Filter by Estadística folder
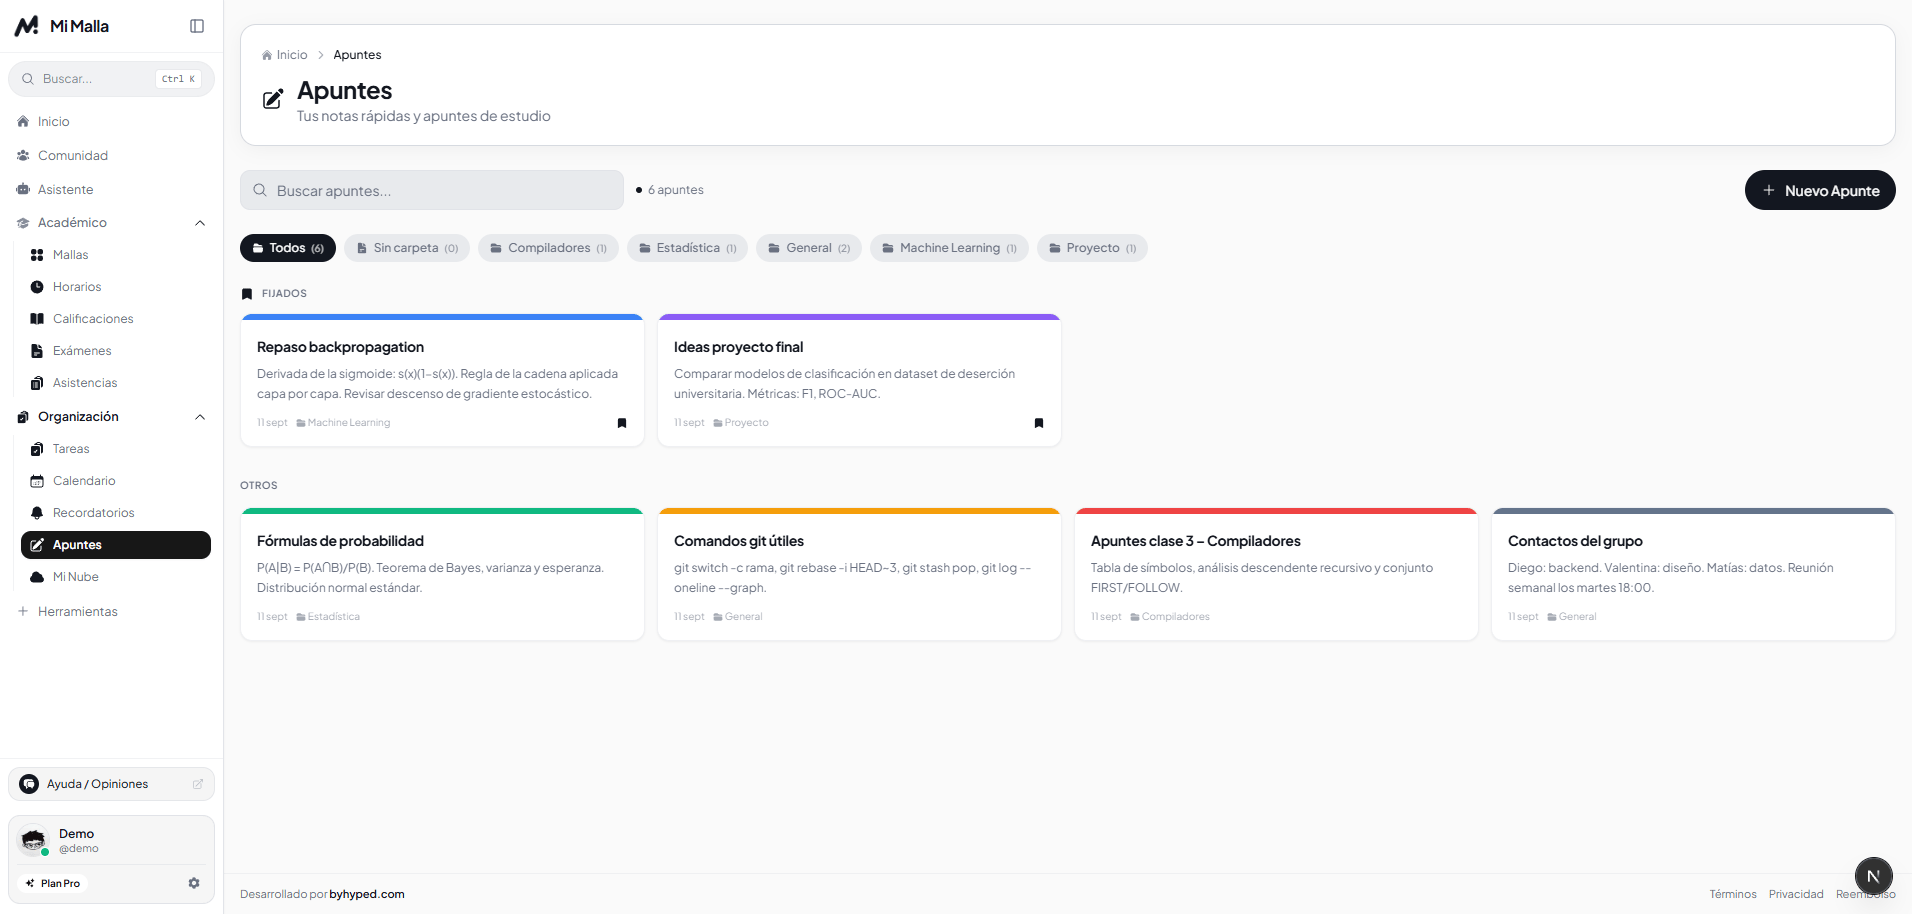The width and height of the screenshot is (1912, 914). pyautogui.click(x=688, y=248)
